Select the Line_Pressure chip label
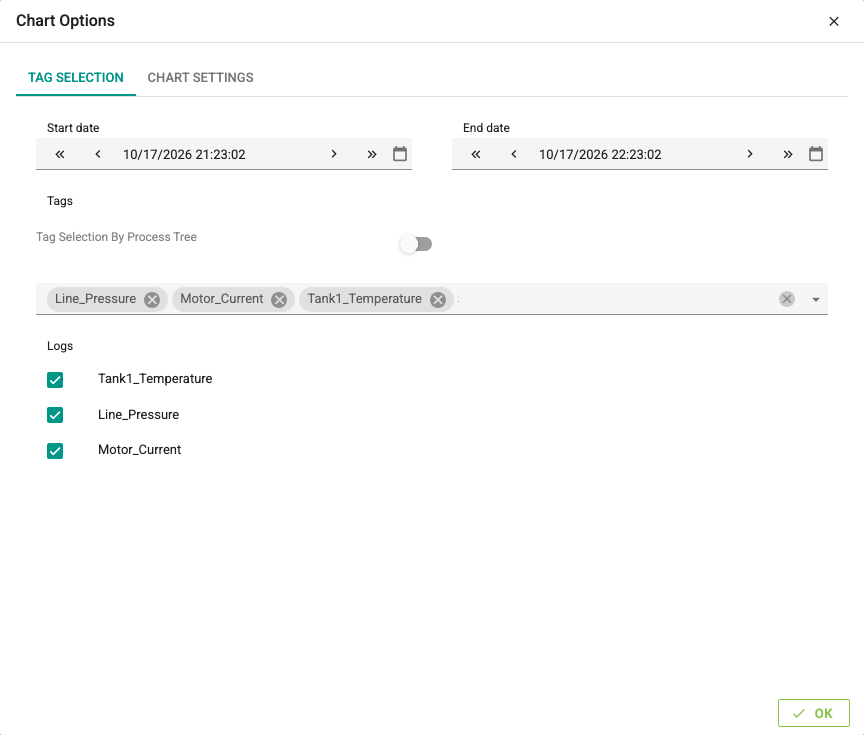The width and height of the screenshot is (864, 735). (95, 299)
